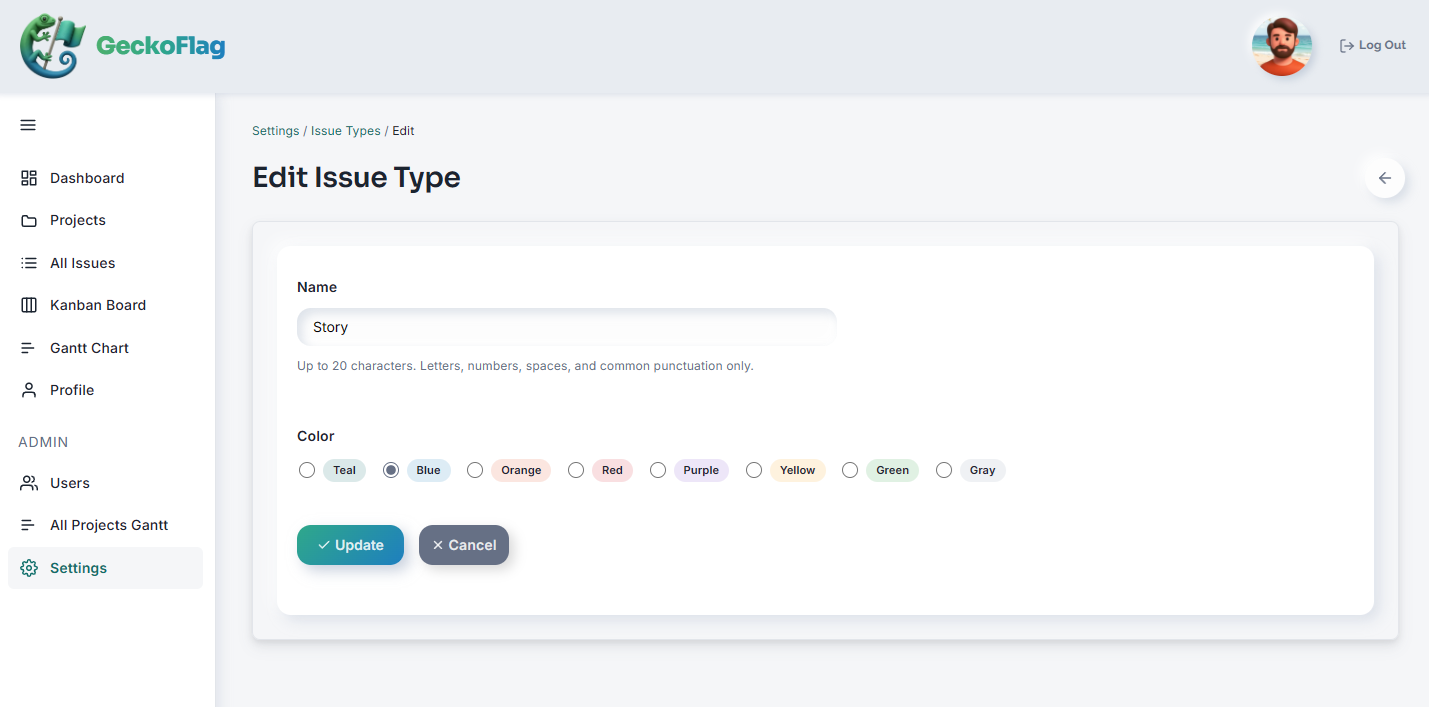Screen dimensions: 1429x707
Task: Click the GeckoFlag gecko logo
Action: click(x=53, y=46)
